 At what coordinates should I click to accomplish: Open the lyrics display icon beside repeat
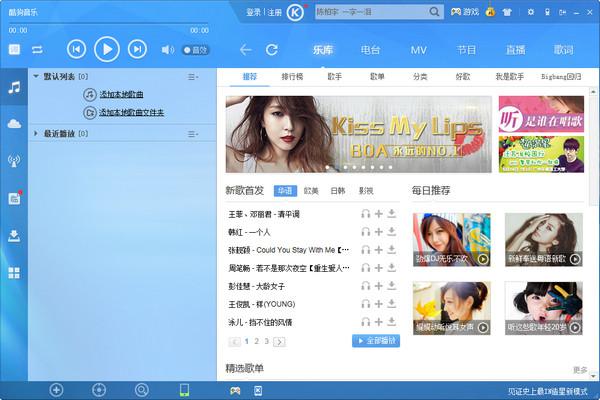click(15, 49)
